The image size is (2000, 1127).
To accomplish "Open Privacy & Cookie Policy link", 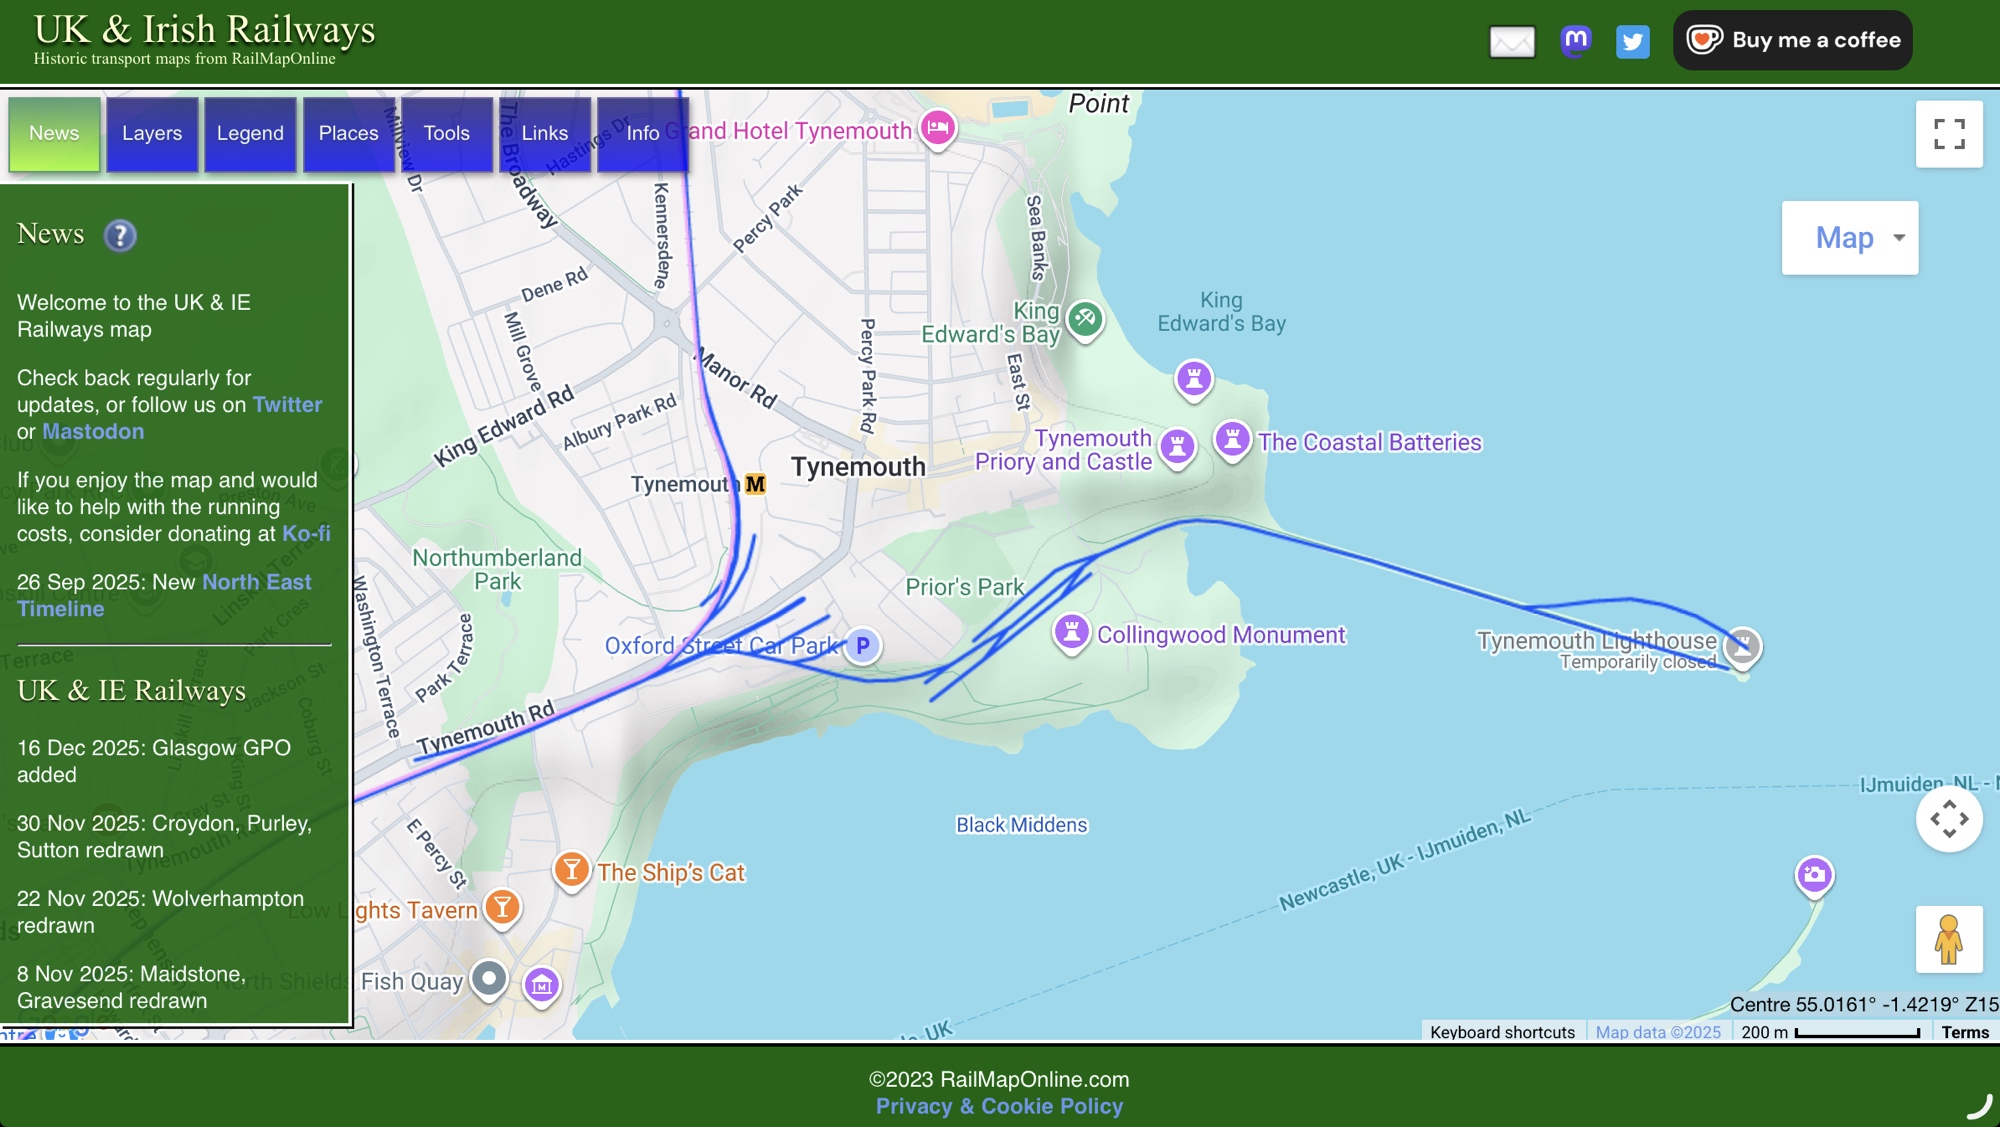I will tap(999, 1106).
